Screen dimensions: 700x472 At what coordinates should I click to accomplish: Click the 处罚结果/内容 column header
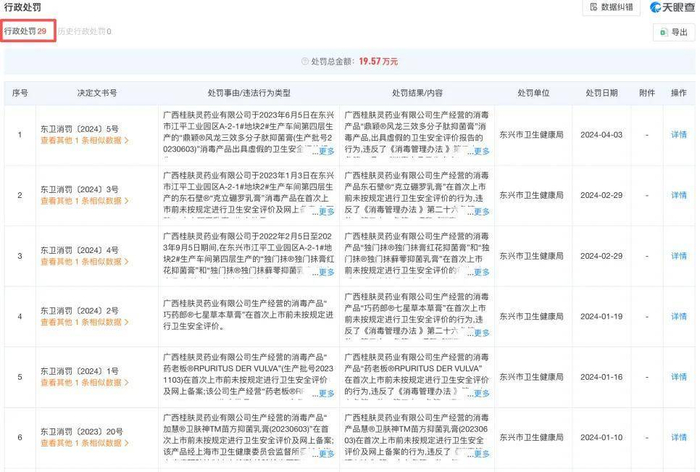(417, 93)
